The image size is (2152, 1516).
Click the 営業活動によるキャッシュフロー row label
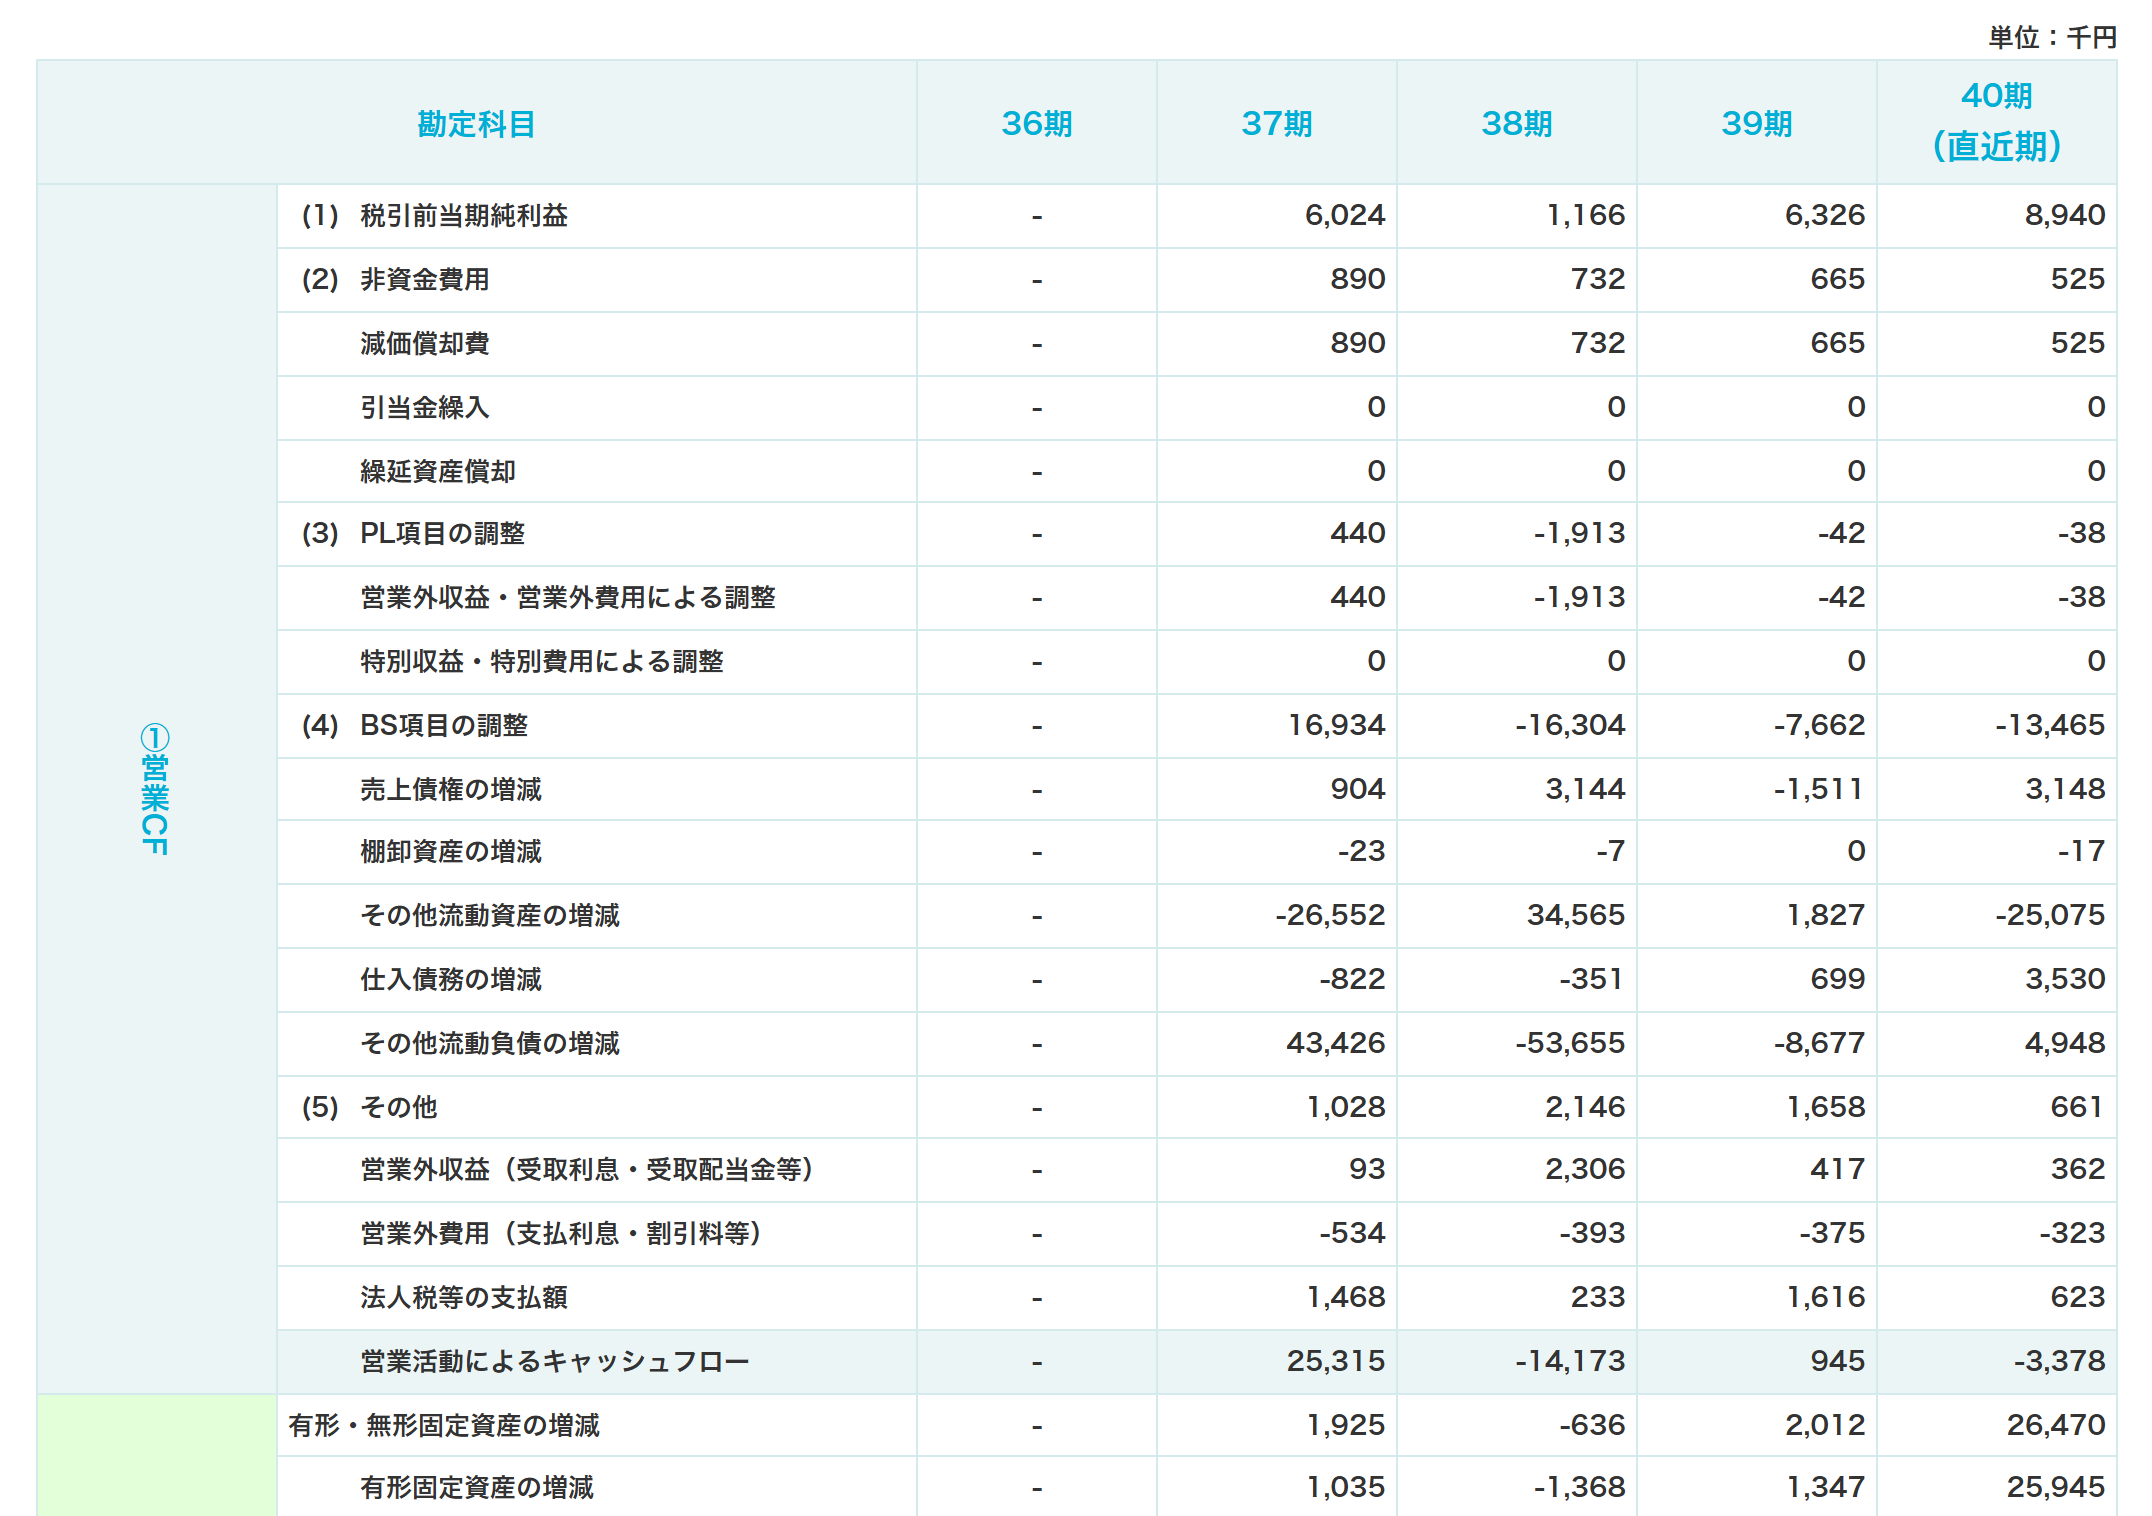tap(553, 1361)
